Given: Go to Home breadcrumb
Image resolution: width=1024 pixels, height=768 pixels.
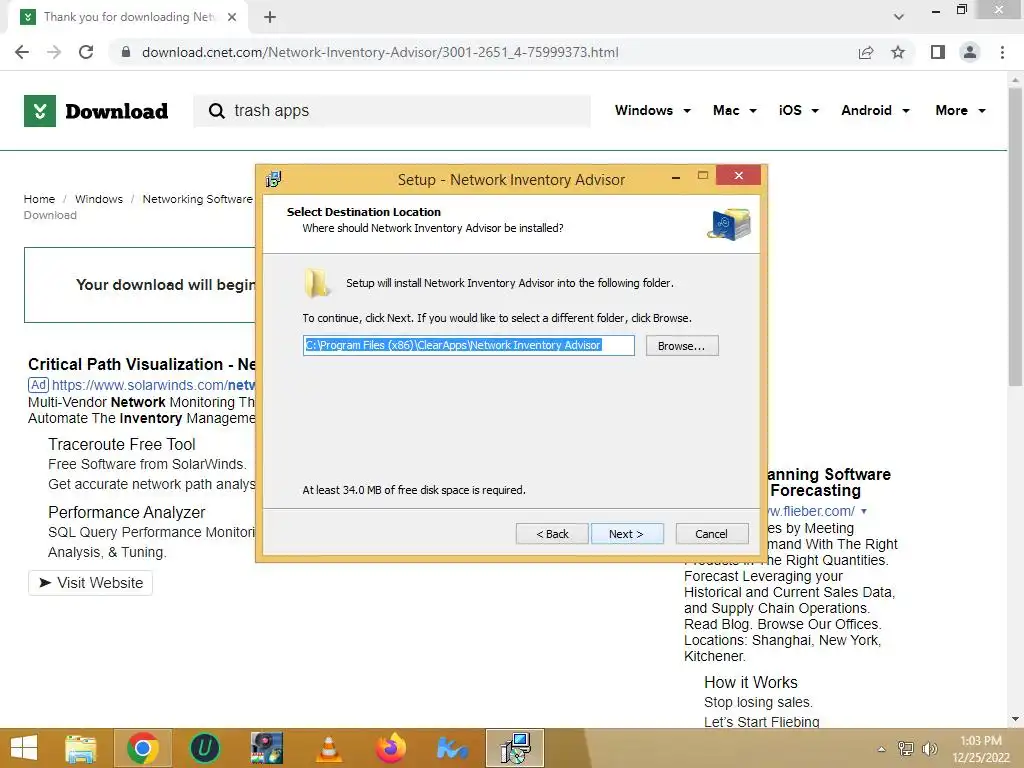Looking at the screenshot, I should [x=39, y=199].
